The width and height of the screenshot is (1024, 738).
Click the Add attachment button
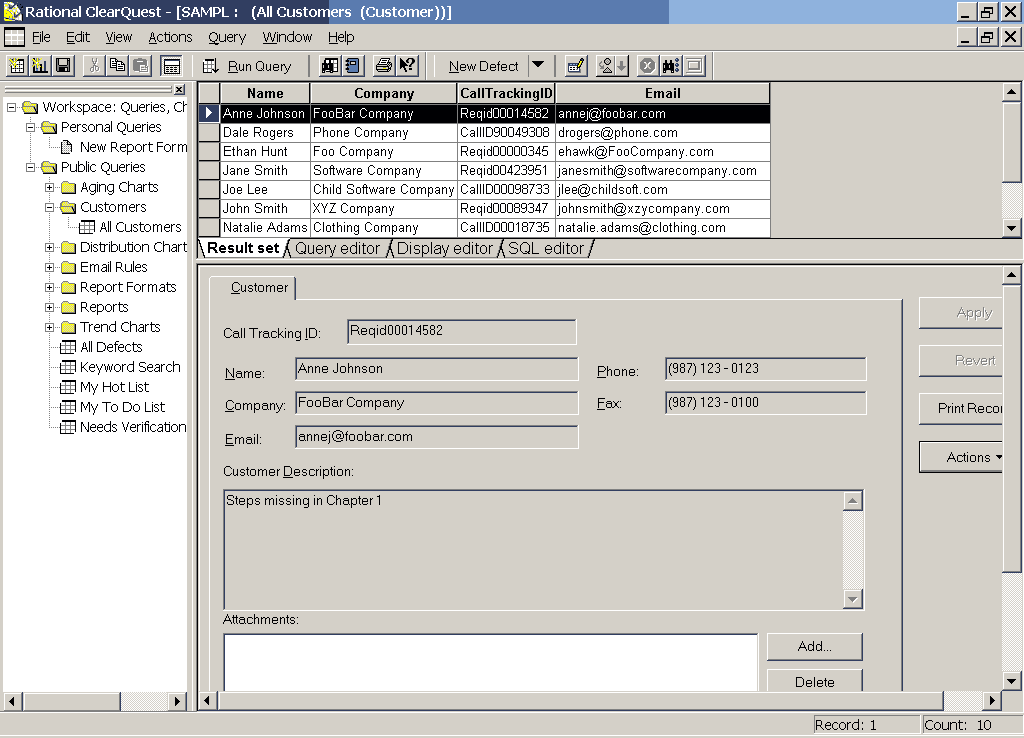coord(814,647)
